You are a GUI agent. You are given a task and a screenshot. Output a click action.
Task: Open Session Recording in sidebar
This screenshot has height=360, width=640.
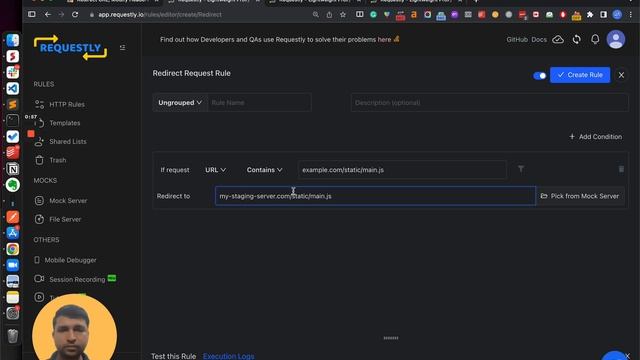(x=70, y=279)
